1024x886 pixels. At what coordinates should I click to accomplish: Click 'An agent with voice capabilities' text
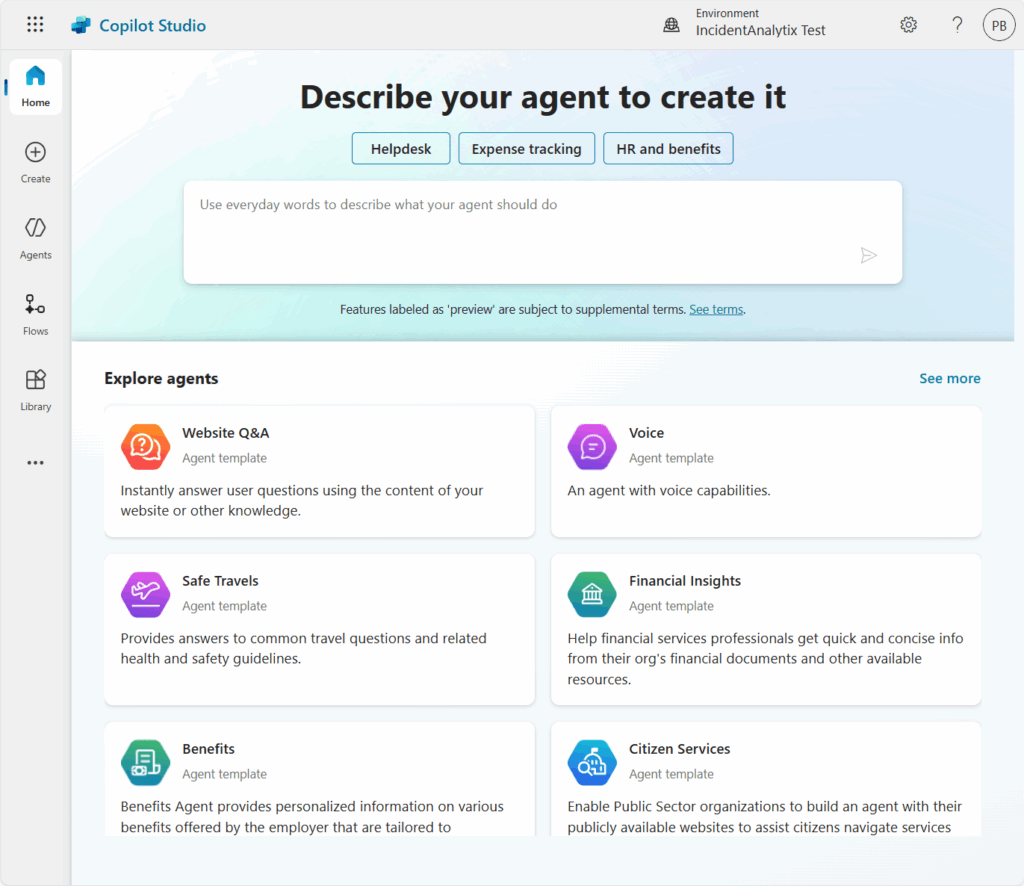click(669, 491)
